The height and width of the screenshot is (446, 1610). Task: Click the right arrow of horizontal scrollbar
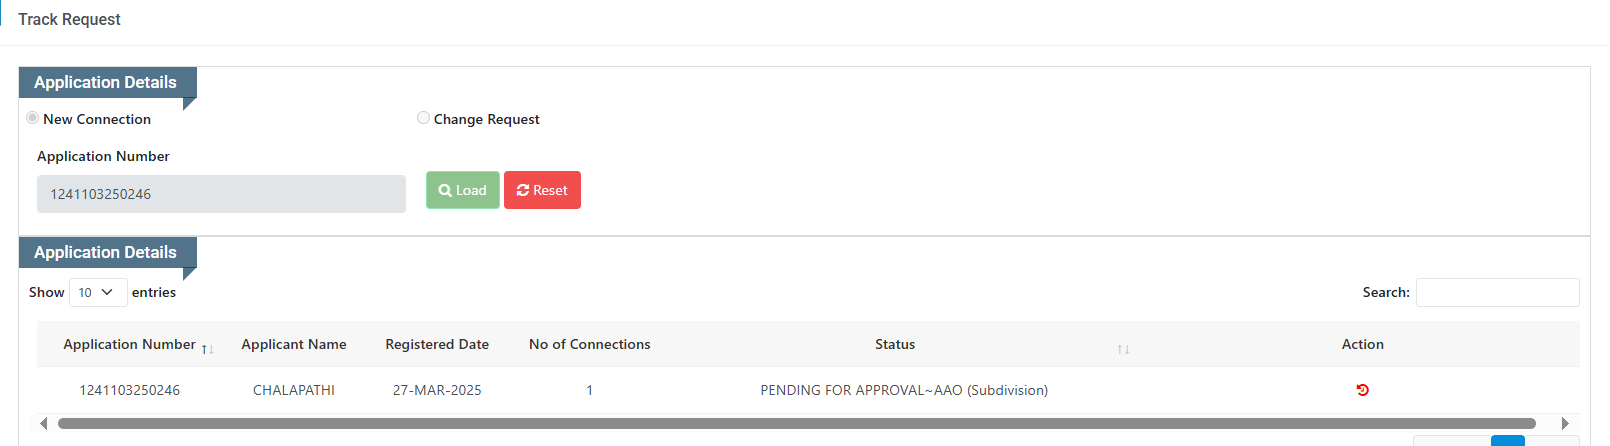click(x=1565, y=423)
